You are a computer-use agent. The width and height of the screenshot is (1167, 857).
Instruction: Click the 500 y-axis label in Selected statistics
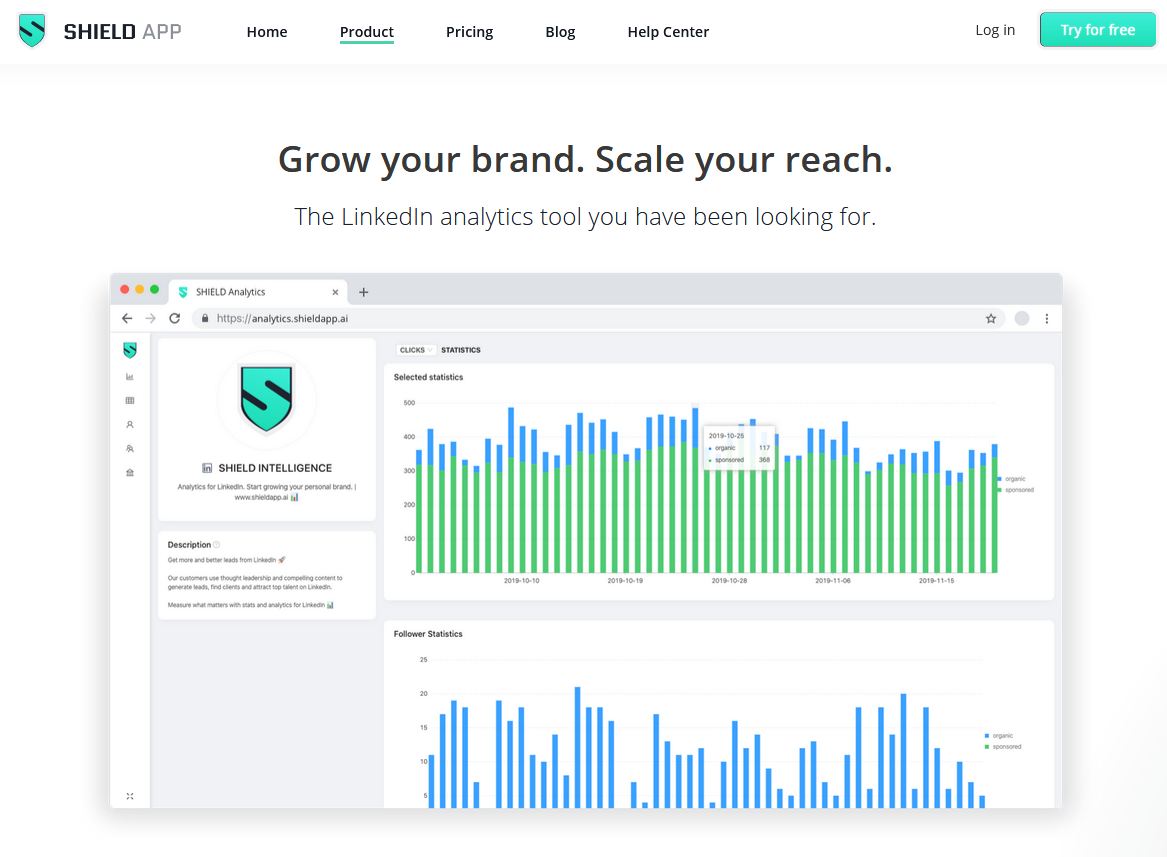pos(409,404)
